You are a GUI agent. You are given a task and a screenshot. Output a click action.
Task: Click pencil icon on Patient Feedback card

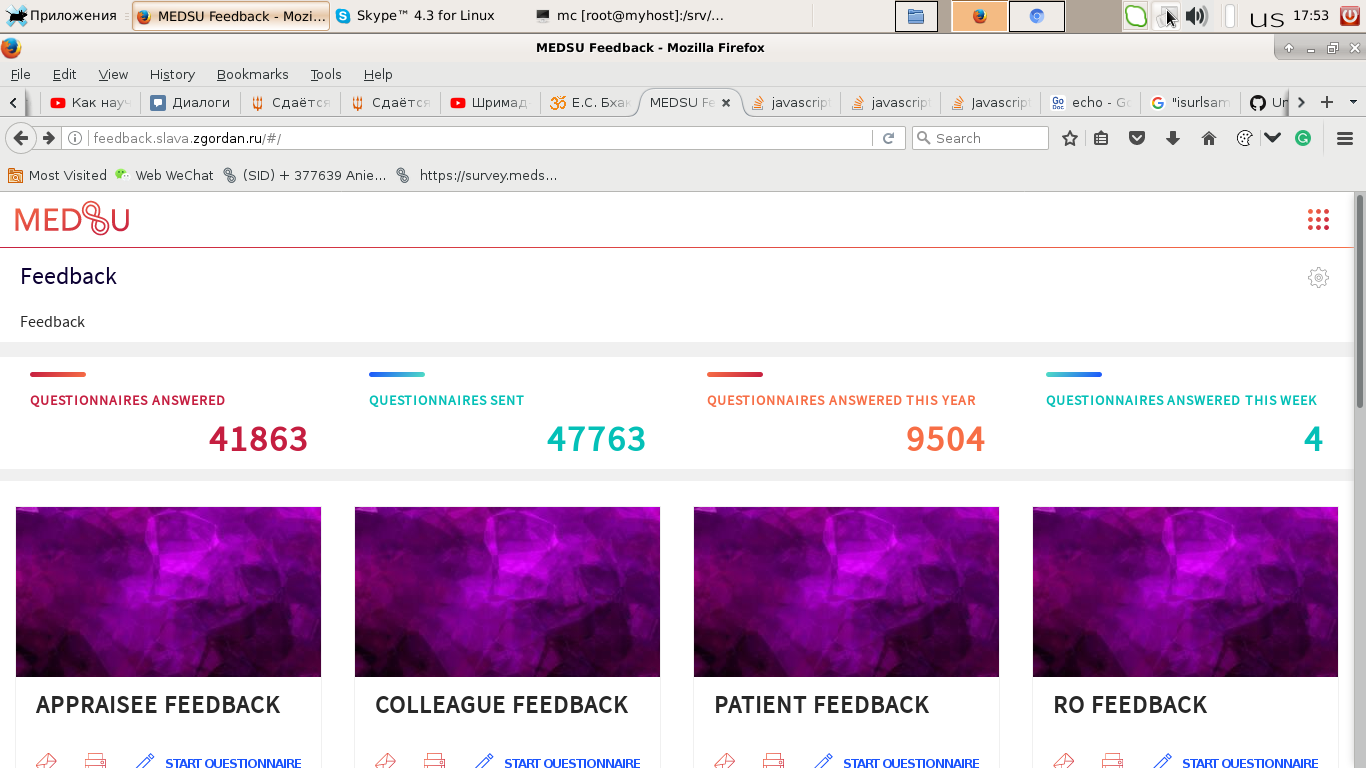tap(823, 761)
